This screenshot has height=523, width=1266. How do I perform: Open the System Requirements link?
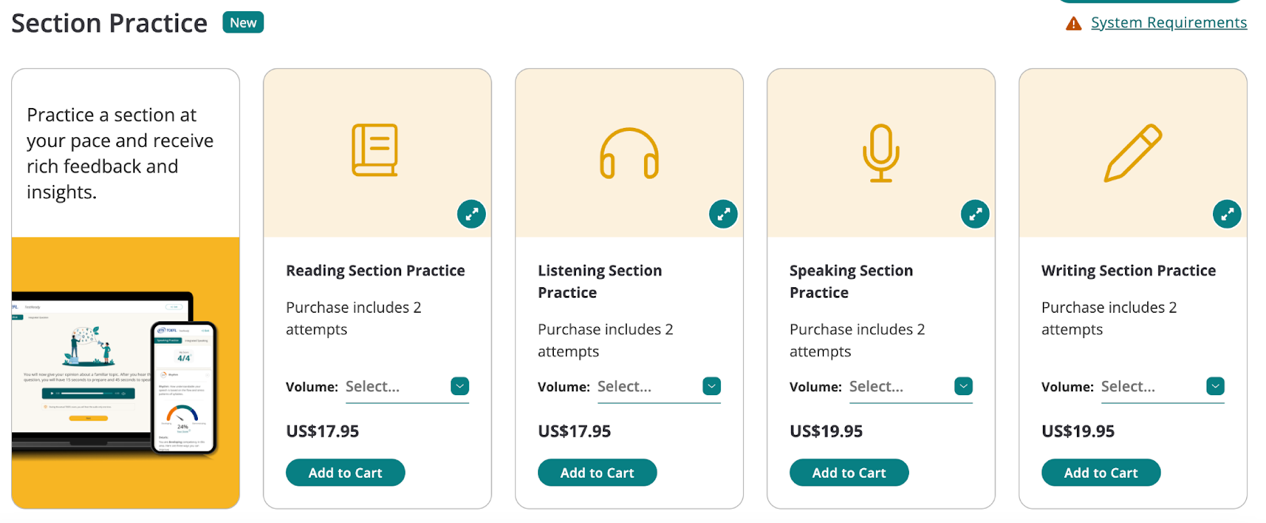(x=1168, y=23)
